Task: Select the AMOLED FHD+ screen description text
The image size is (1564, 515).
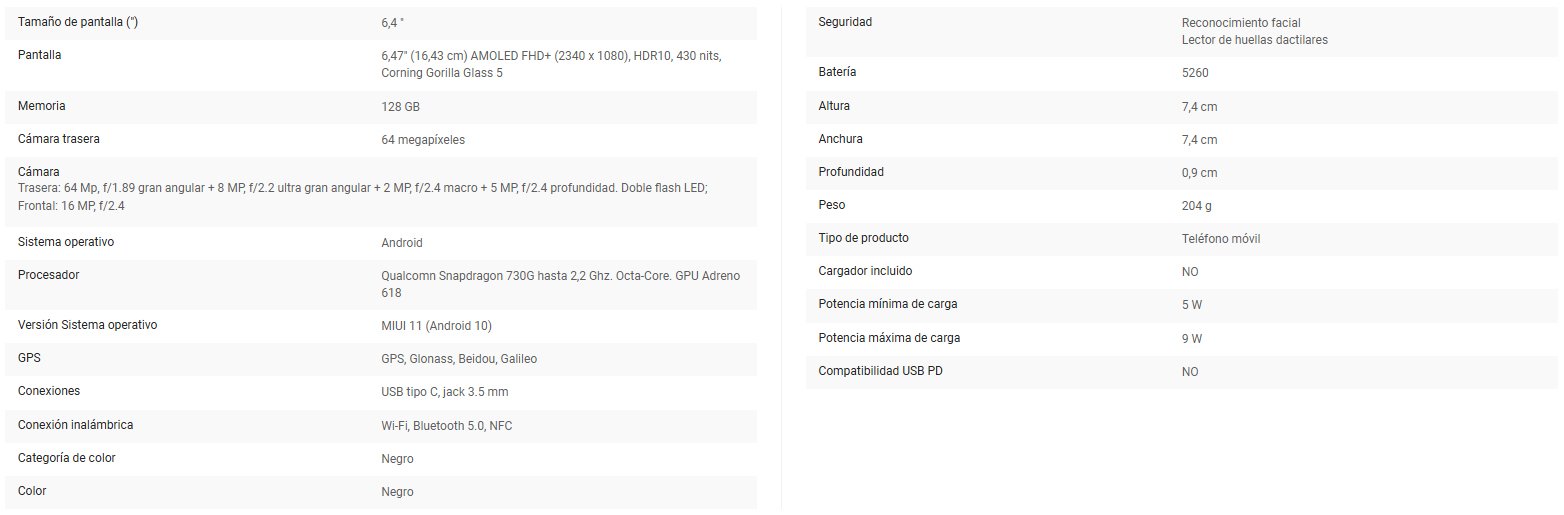Action: 551,64
